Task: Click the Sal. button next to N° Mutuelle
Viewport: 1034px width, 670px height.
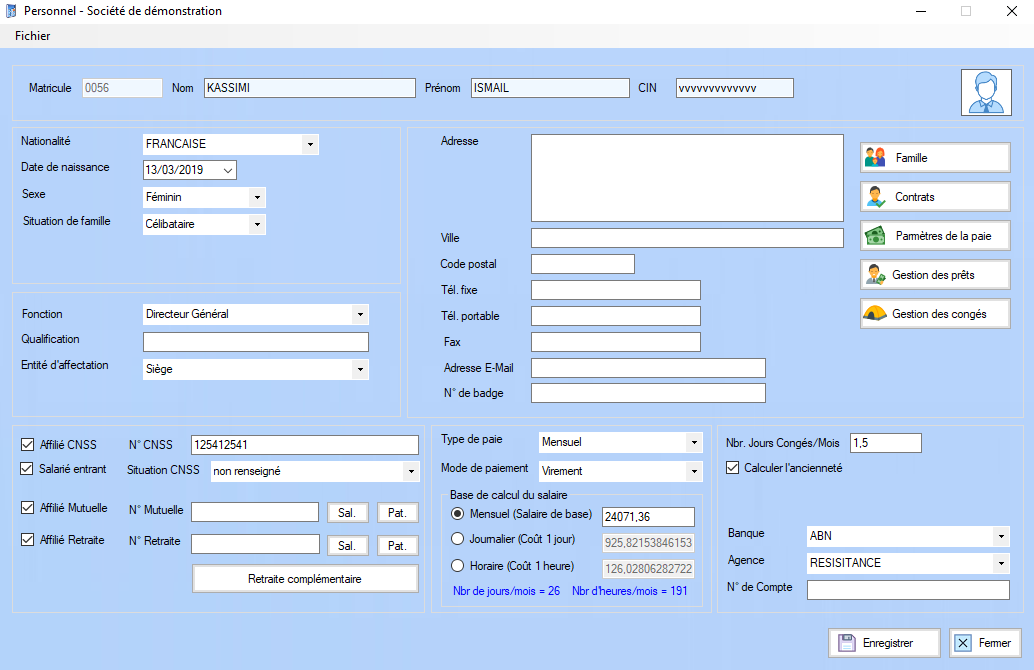Action: click(347, 513)
